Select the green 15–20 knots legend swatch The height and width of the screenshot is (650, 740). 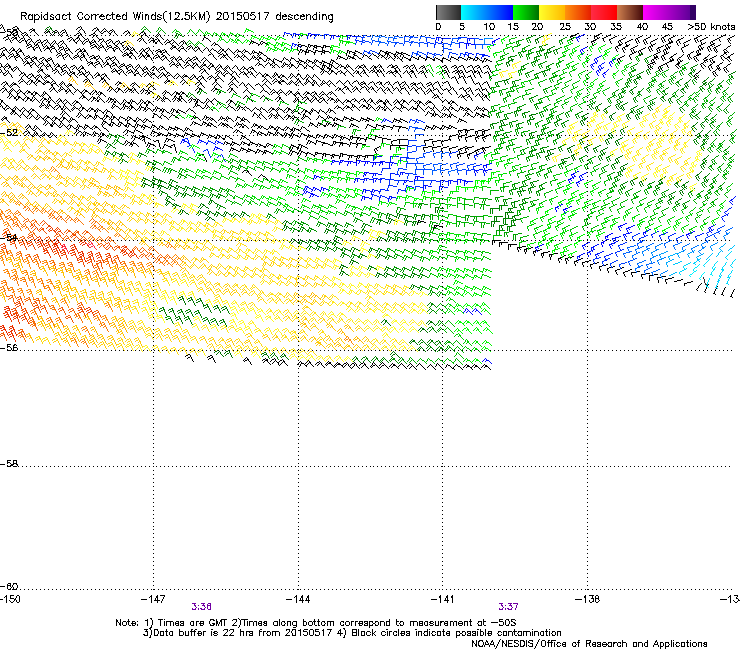coord(526,12)
